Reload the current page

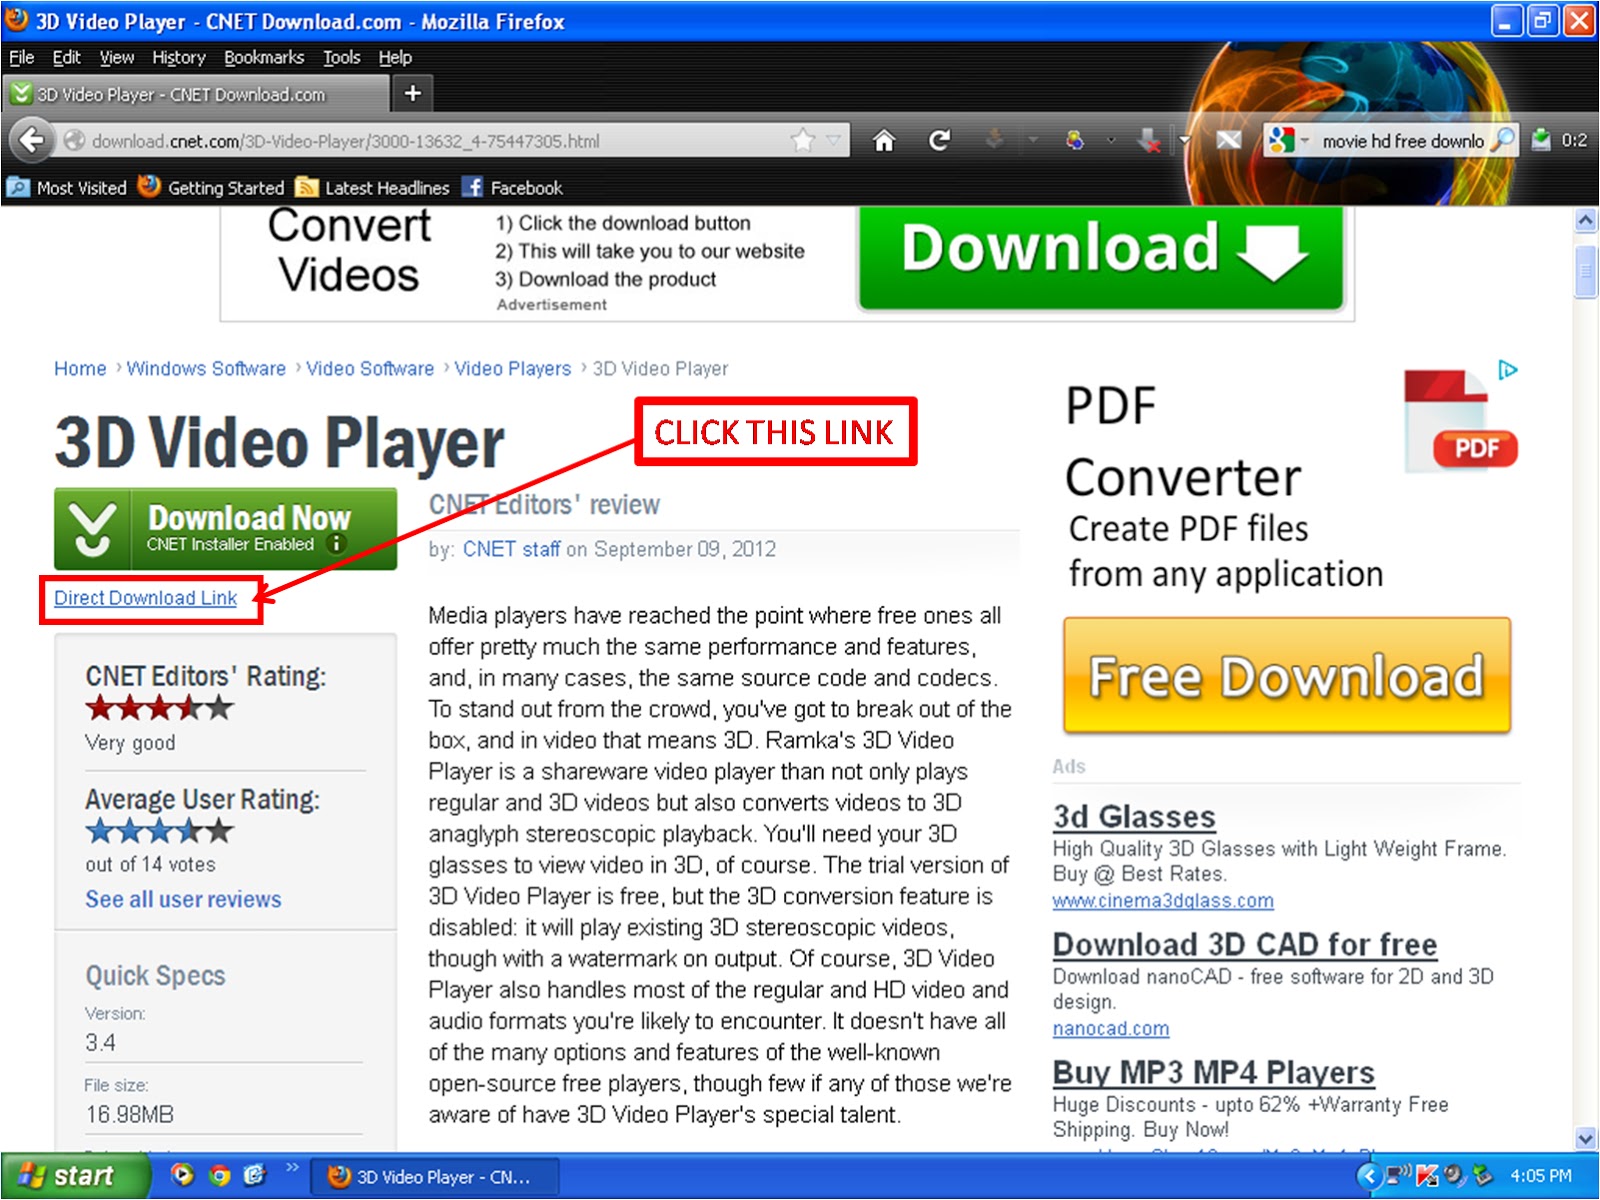coord(939,141)
